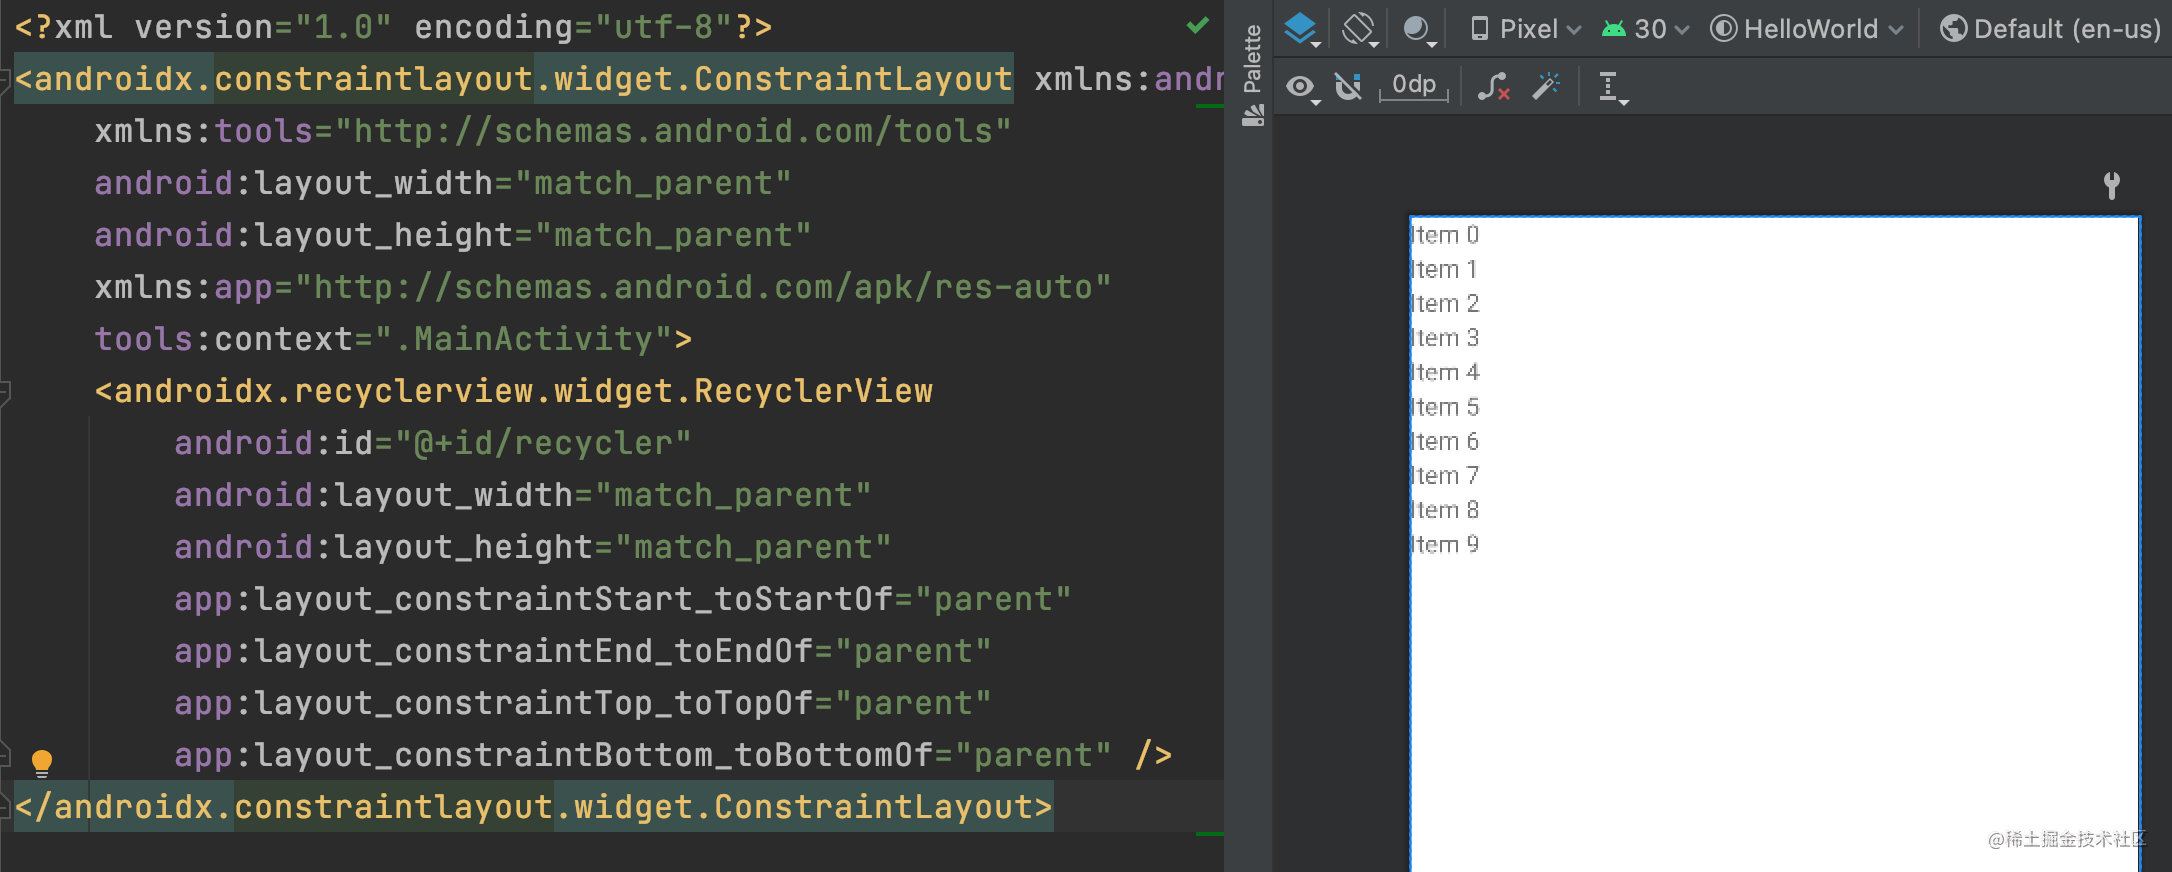The image size is (2172, 872).
Task: Open view options eye icon
Action: click(1301, 87)
